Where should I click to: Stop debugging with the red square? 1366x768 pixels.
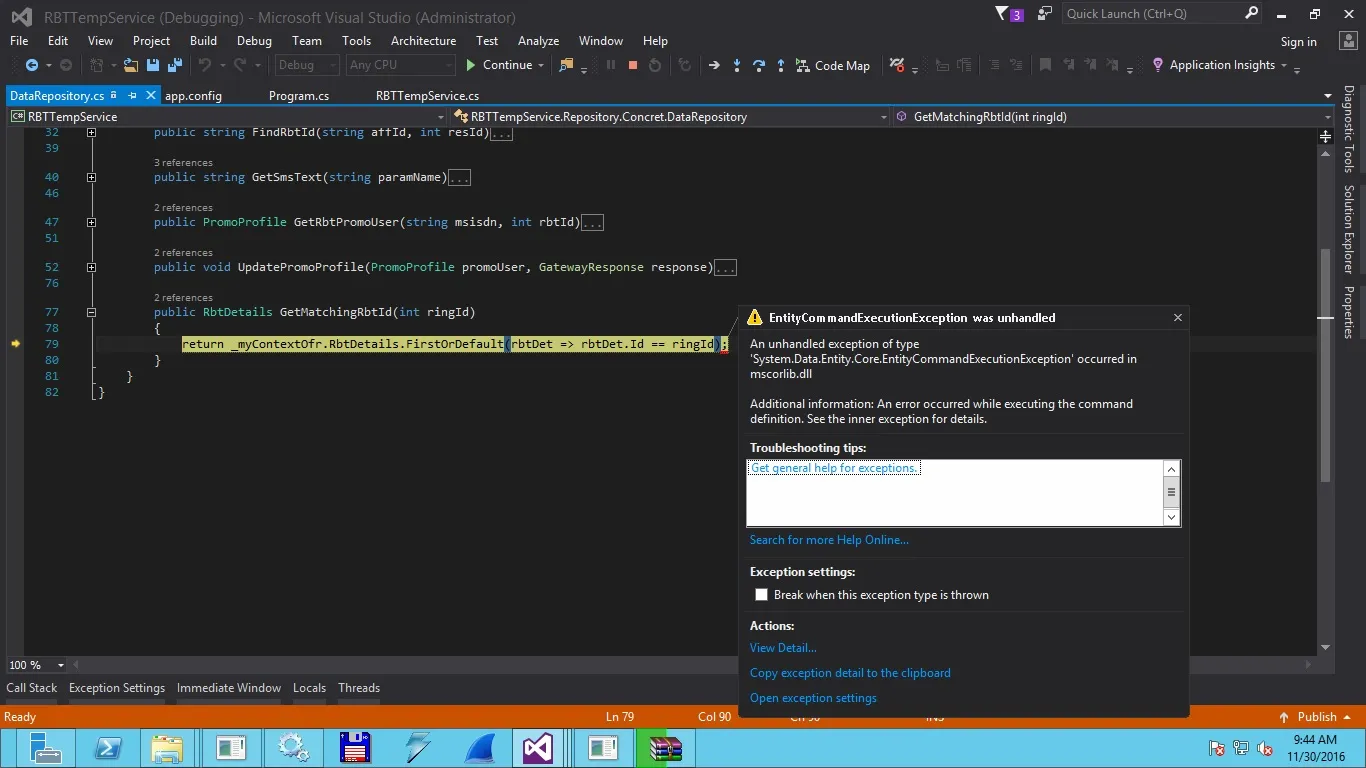(x=632, y=65)
